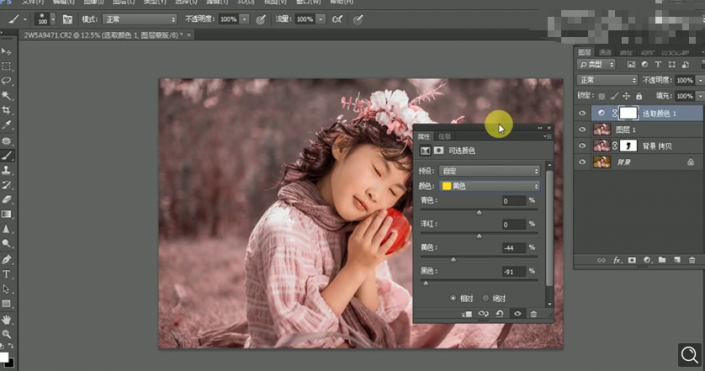
Task: Open the brush opacity slider arrow
Action: pos(245,19)
